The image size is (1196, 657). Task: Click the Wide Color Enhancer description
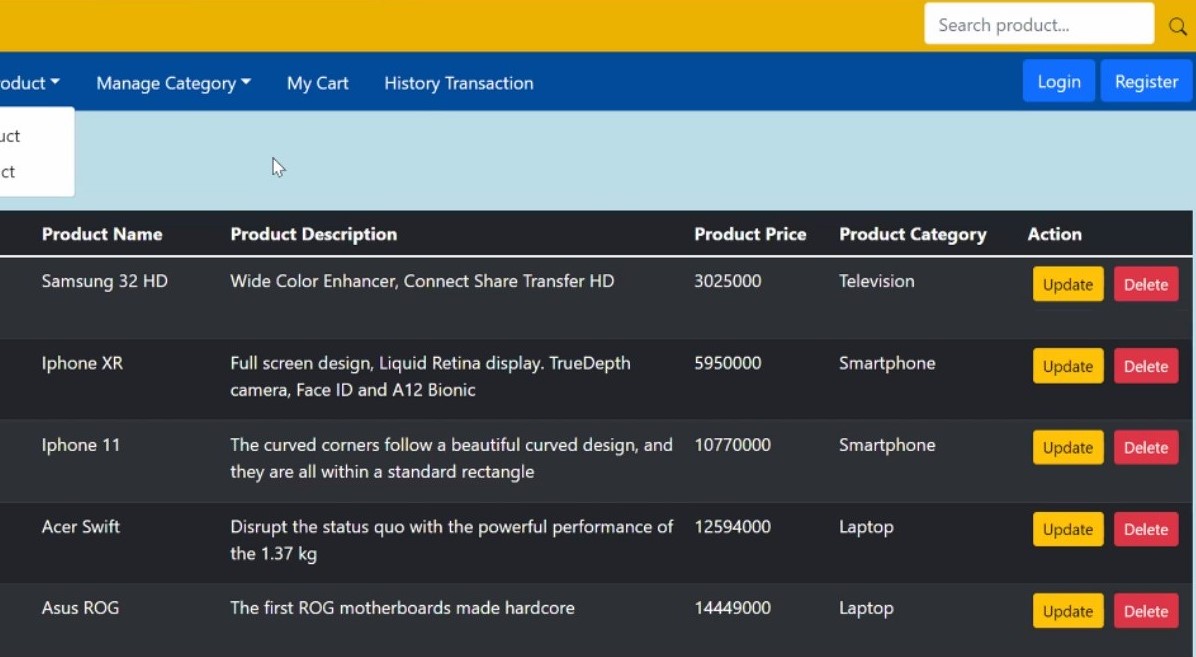click(x=422, y=281)
